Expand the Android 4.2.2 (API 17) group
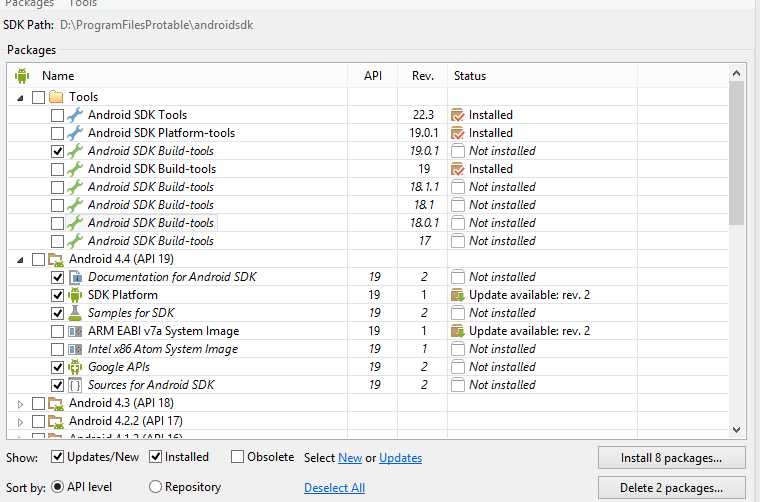 (20, 422)
